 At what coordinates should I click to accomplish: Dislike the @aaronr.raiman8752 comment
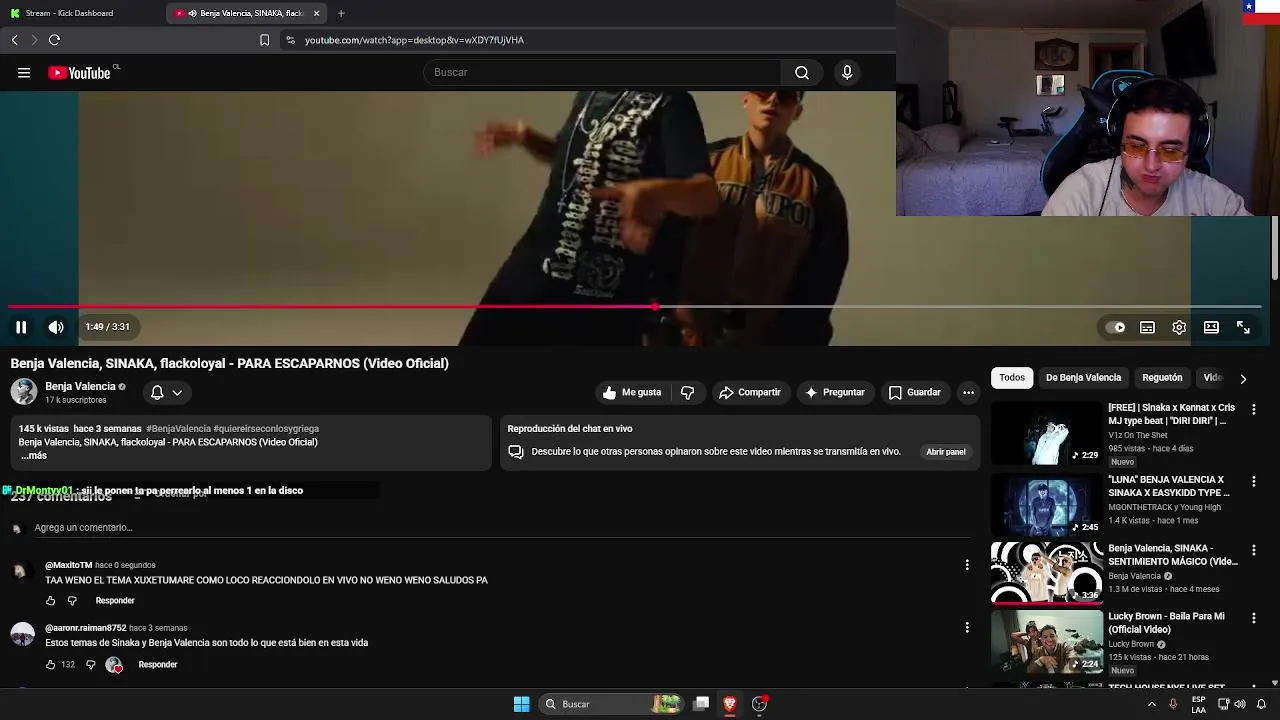(90, 665)
